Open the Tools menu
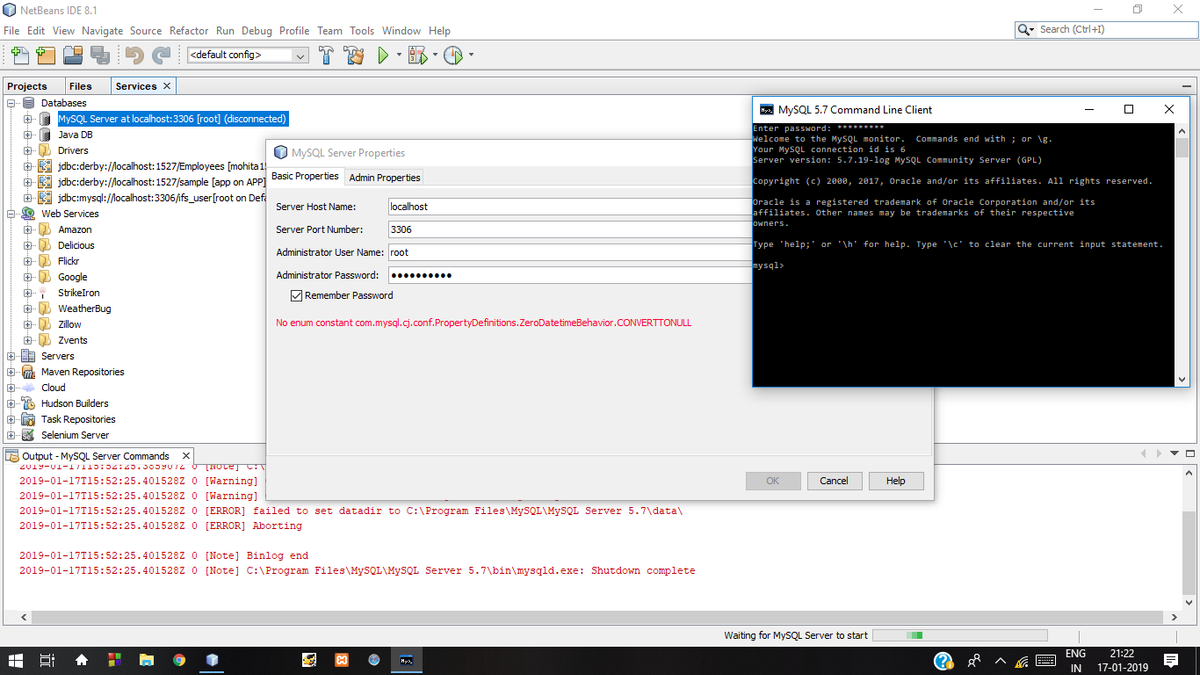 361,31
